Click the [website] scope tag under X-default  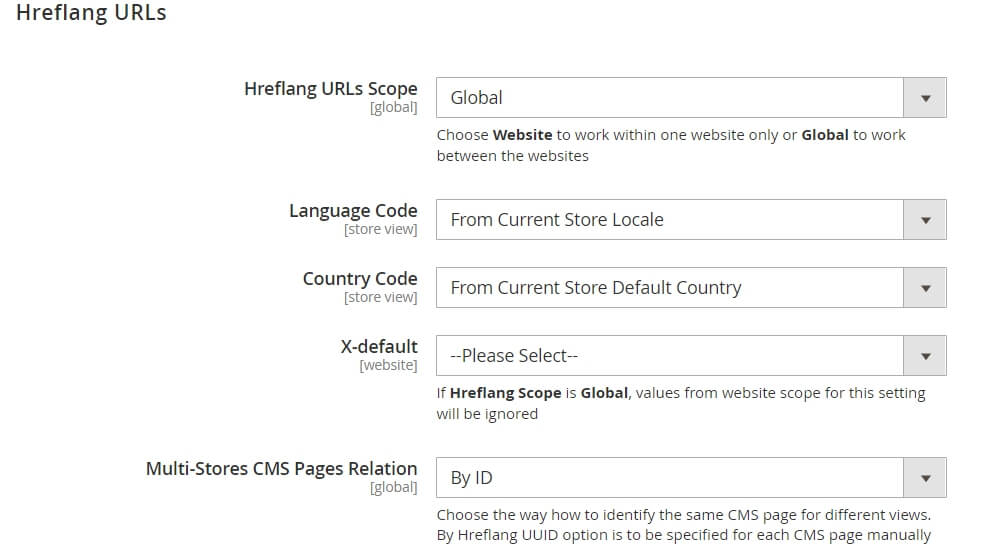[x=388, y=366]
